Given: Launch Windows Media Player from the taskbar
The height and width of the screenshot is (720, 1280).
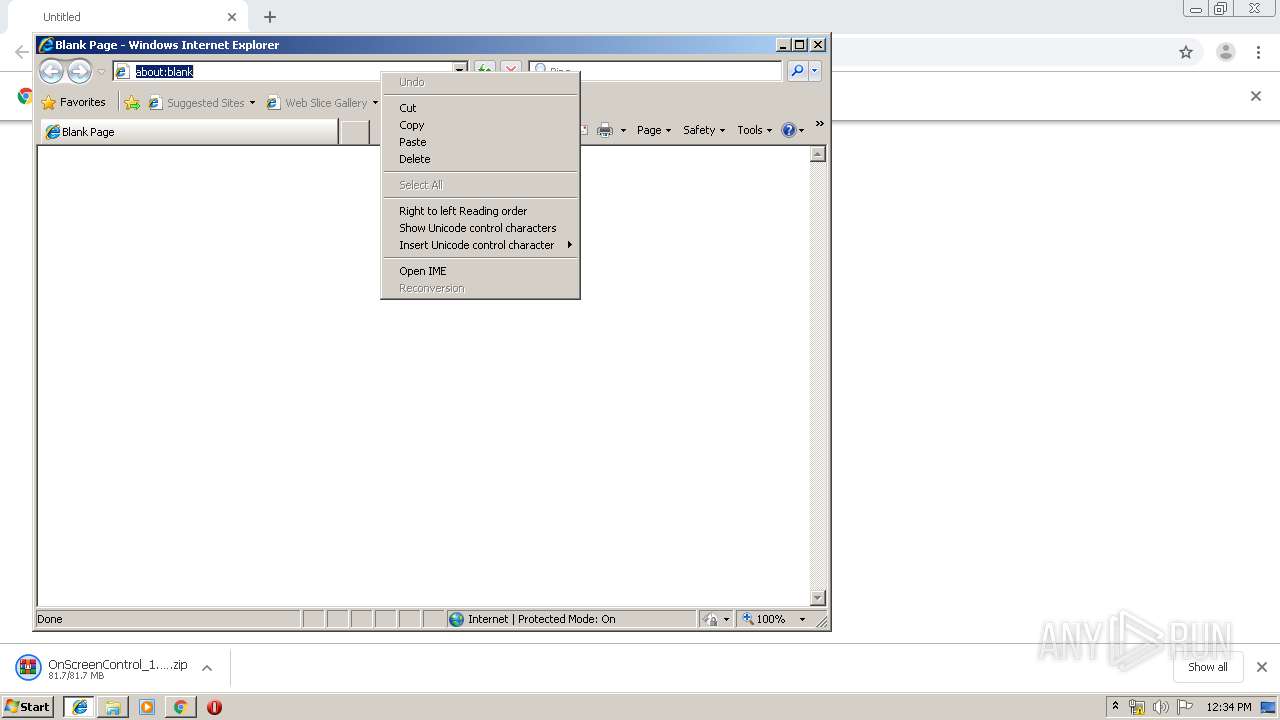Looking at the screenshot, I should (x=147, y=707).
